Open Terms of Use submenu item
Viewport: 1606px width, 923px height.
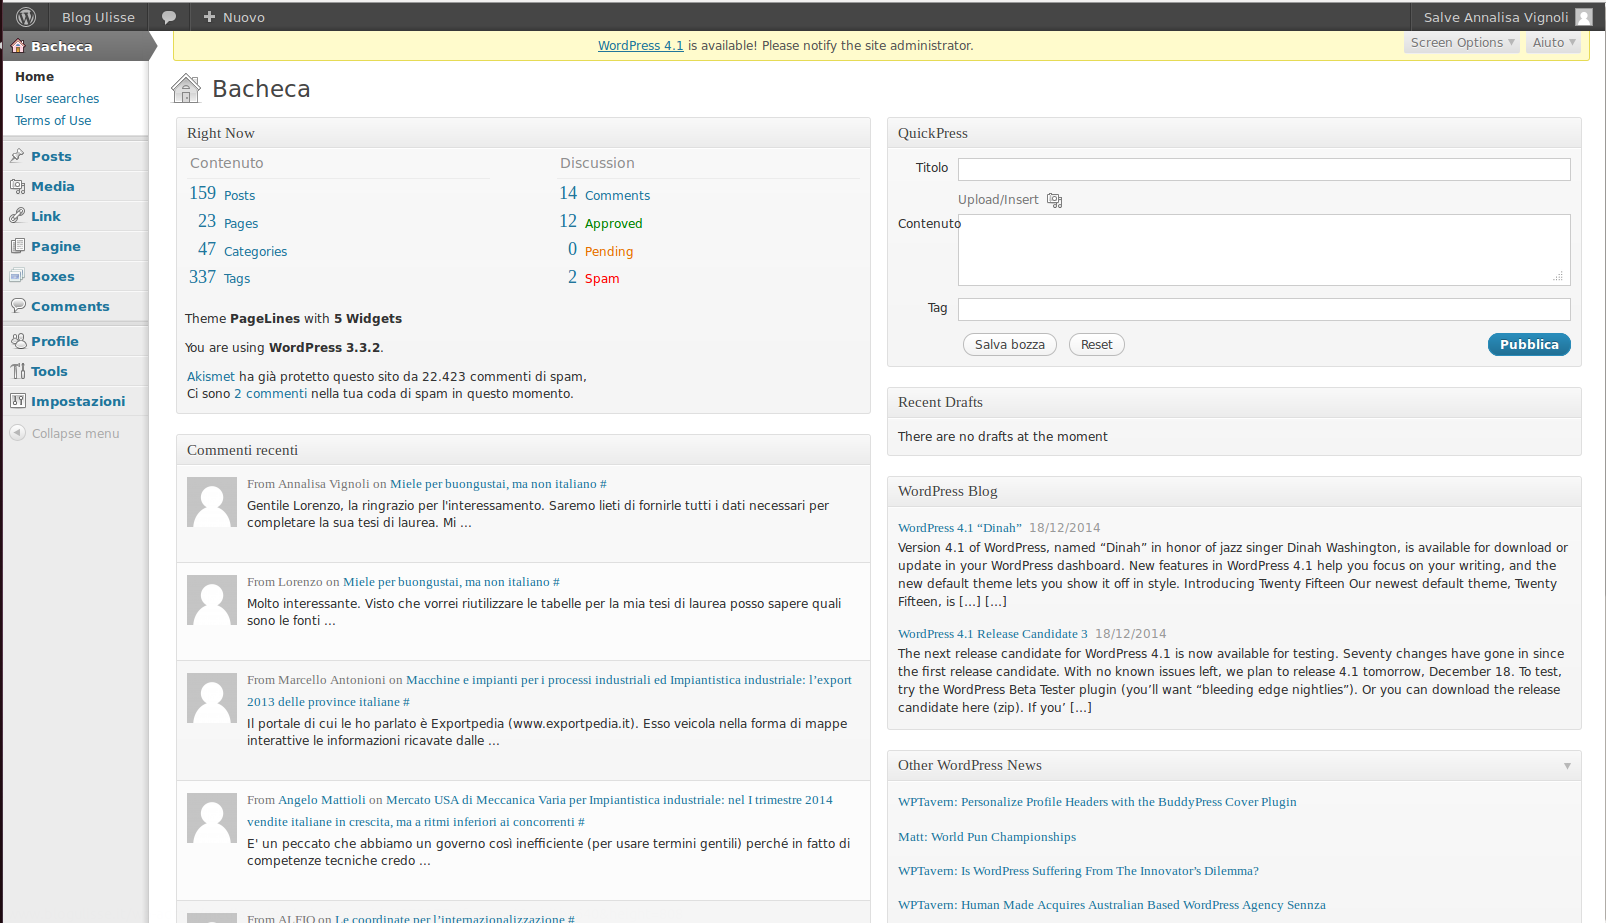[x=53, y=120]
